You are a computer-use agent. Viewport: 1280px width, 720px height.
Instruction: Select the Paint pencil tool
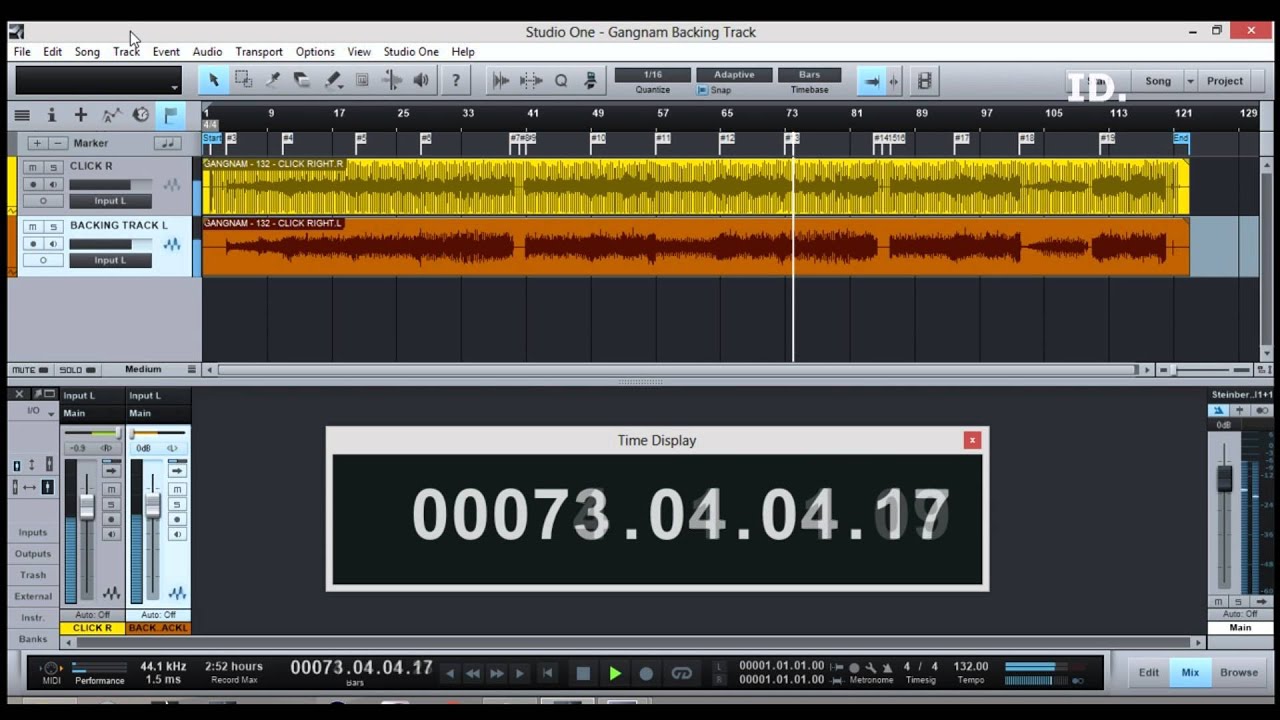click(x=333, y=81)
